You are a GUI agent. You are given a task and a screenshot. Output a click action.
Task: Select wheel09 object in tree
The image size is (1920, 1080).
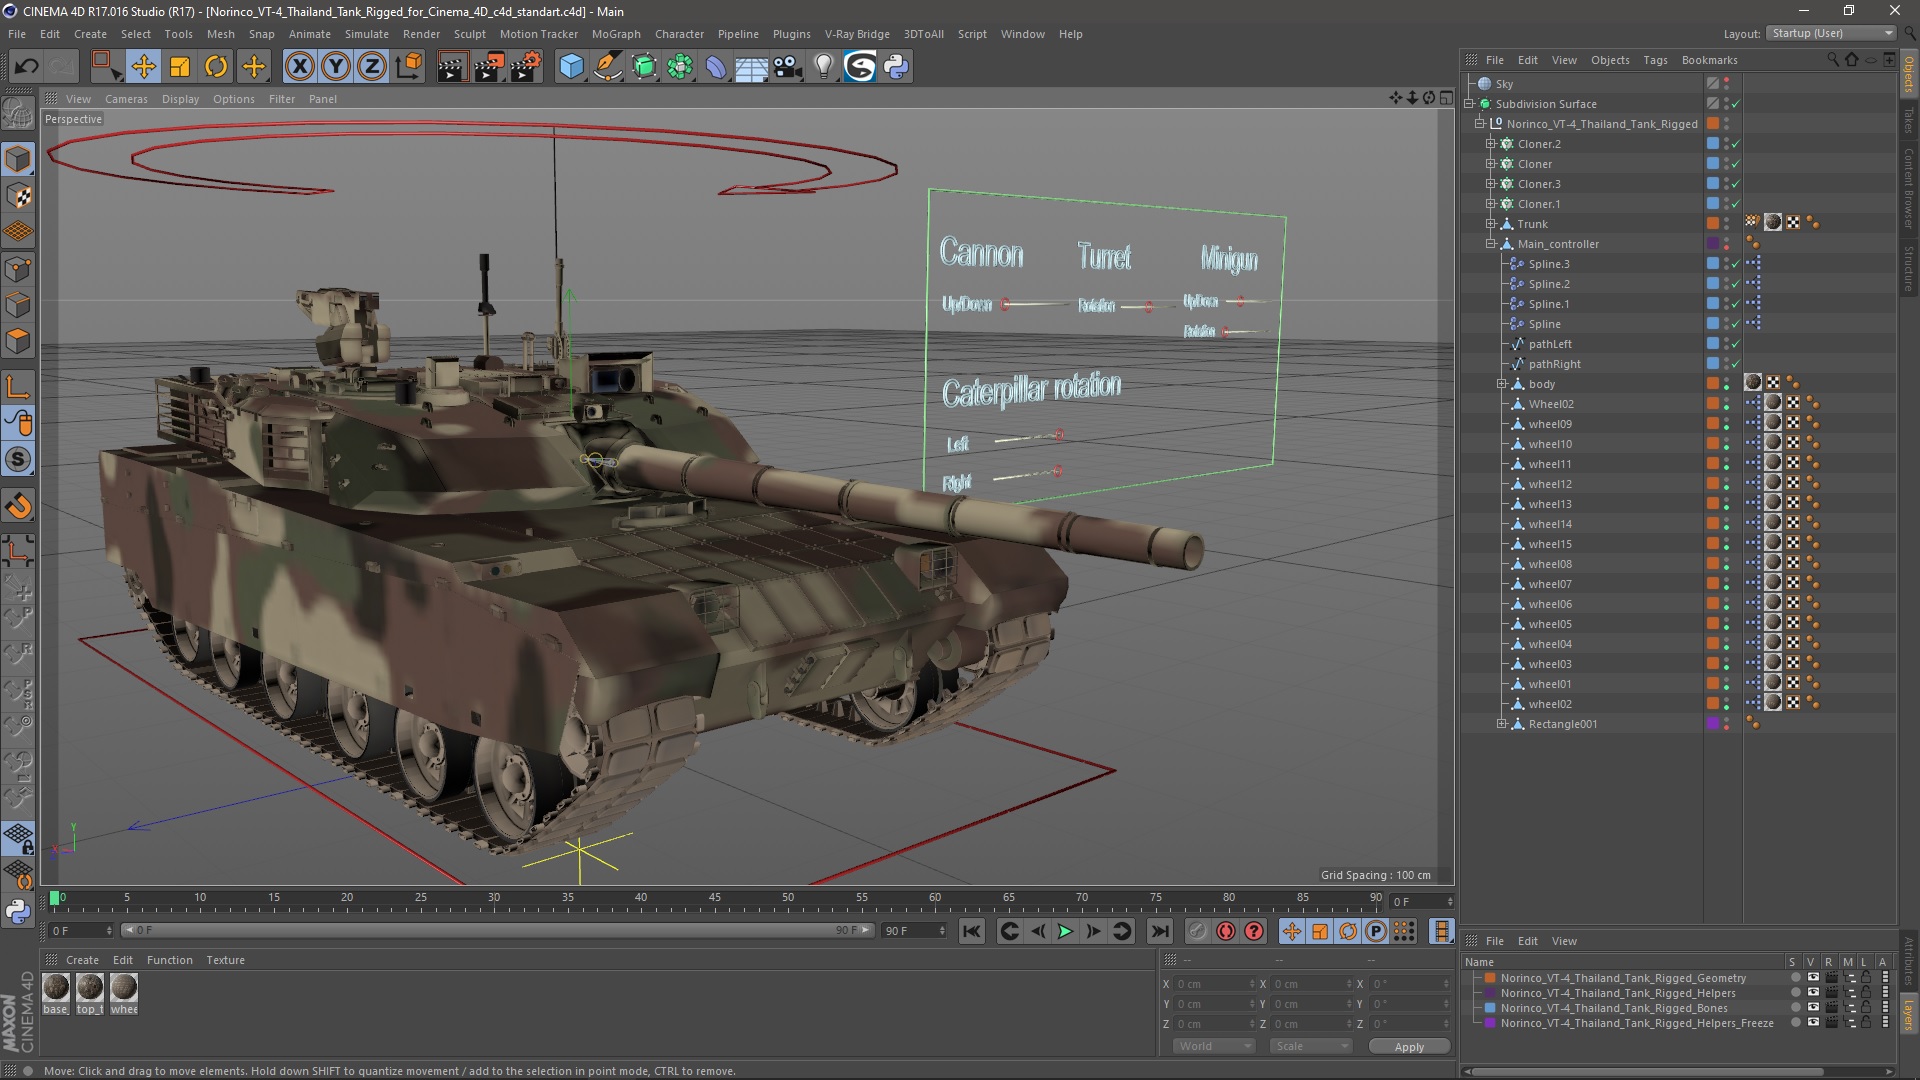pyautogui.click(x=1549, y=424)
